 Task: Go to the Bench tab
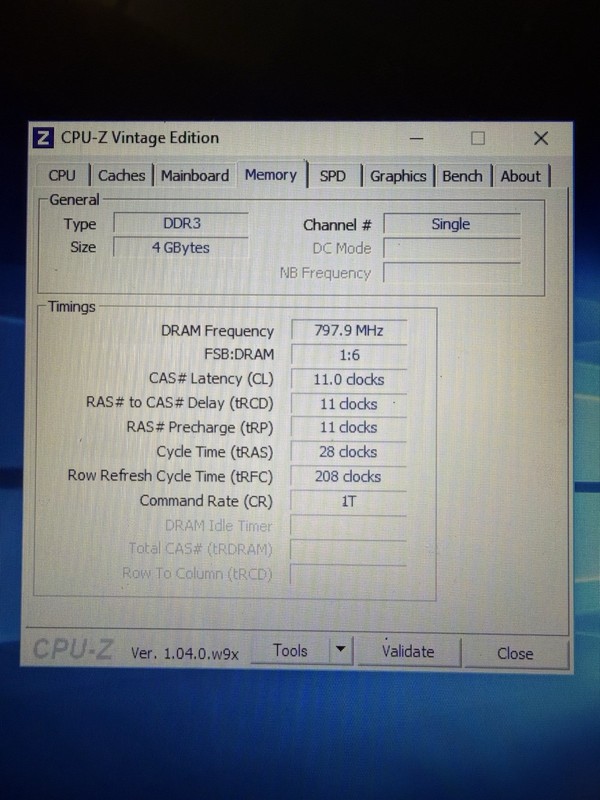[462, 176]
